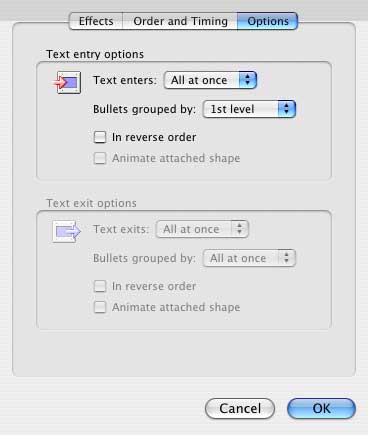Open the Order and Timing tab
This screenshot has height=435, width=368.
pyautogui.click(x=180, y=21)
